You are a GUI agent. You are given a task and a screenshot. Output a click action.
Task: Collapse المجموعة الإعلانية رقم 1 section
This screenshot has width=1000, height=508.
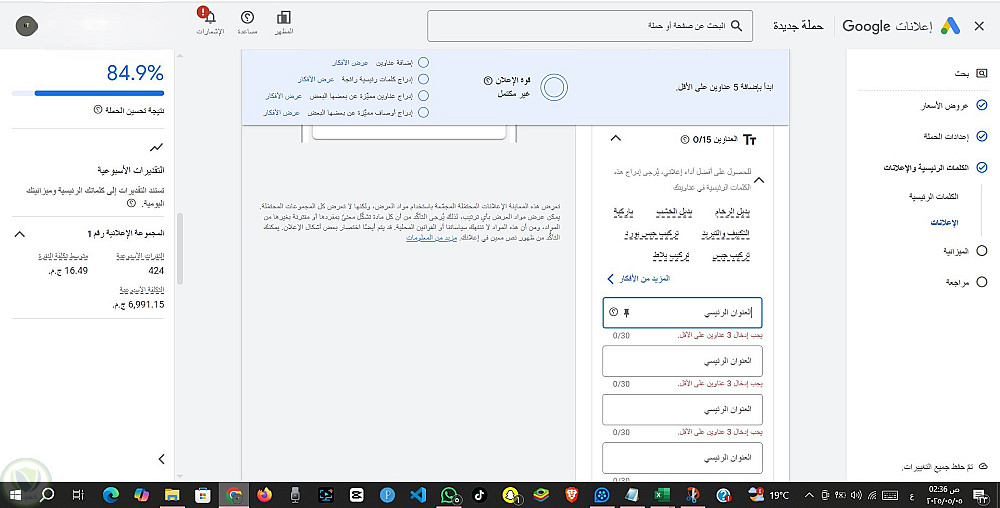coord(20,234)
